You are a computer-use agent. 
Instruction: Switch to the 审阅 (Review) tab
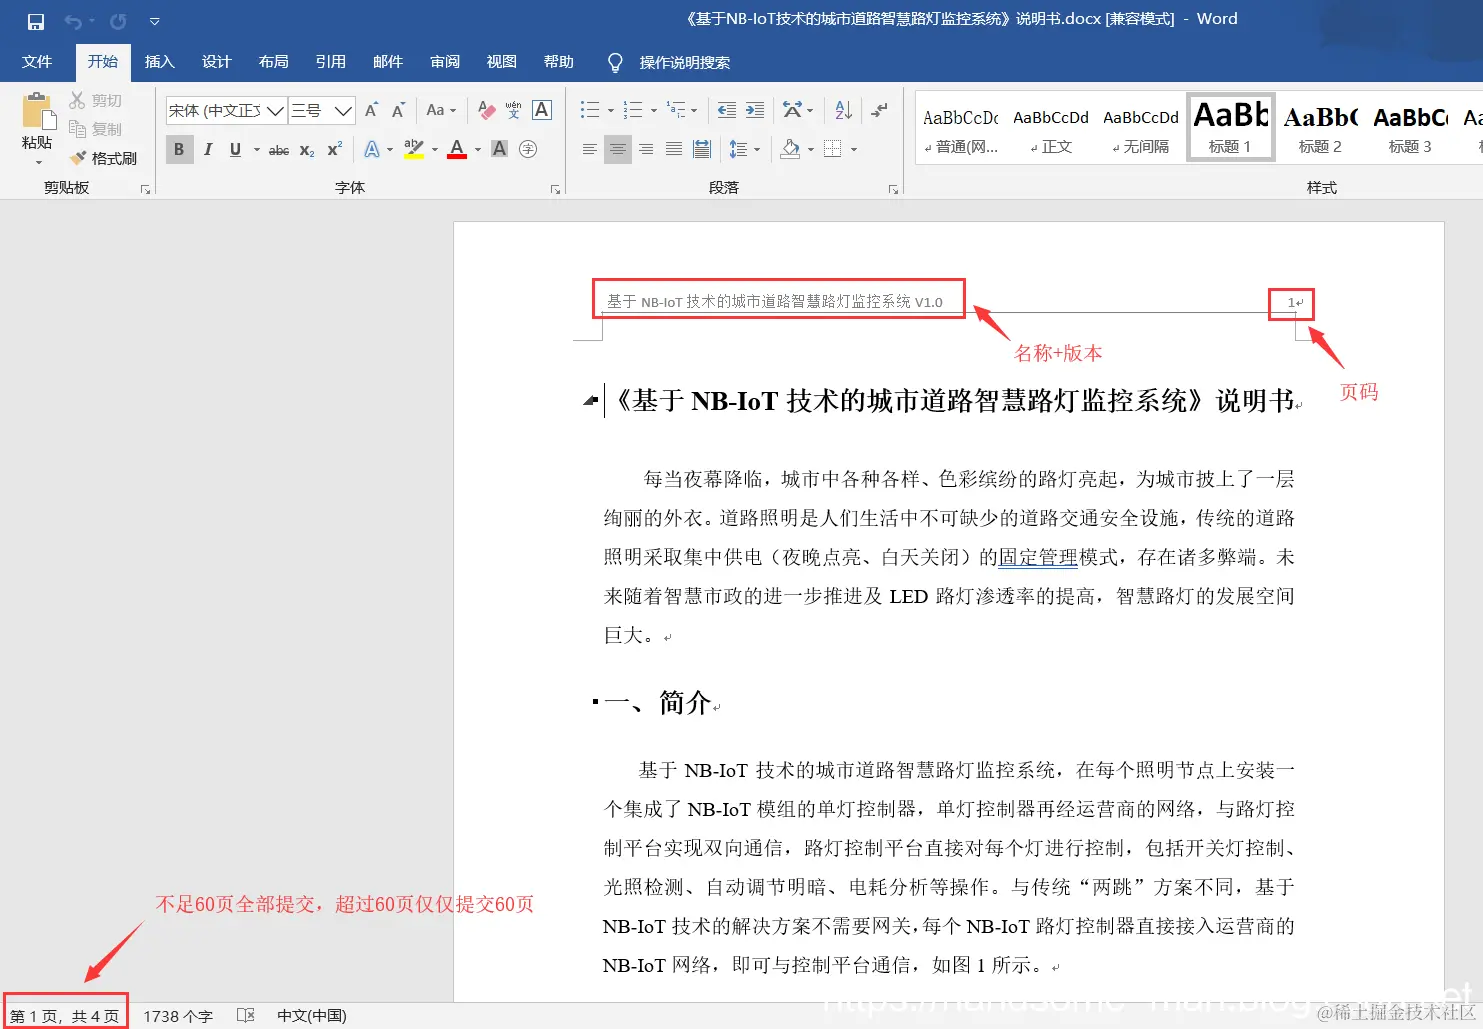(445, 62)
